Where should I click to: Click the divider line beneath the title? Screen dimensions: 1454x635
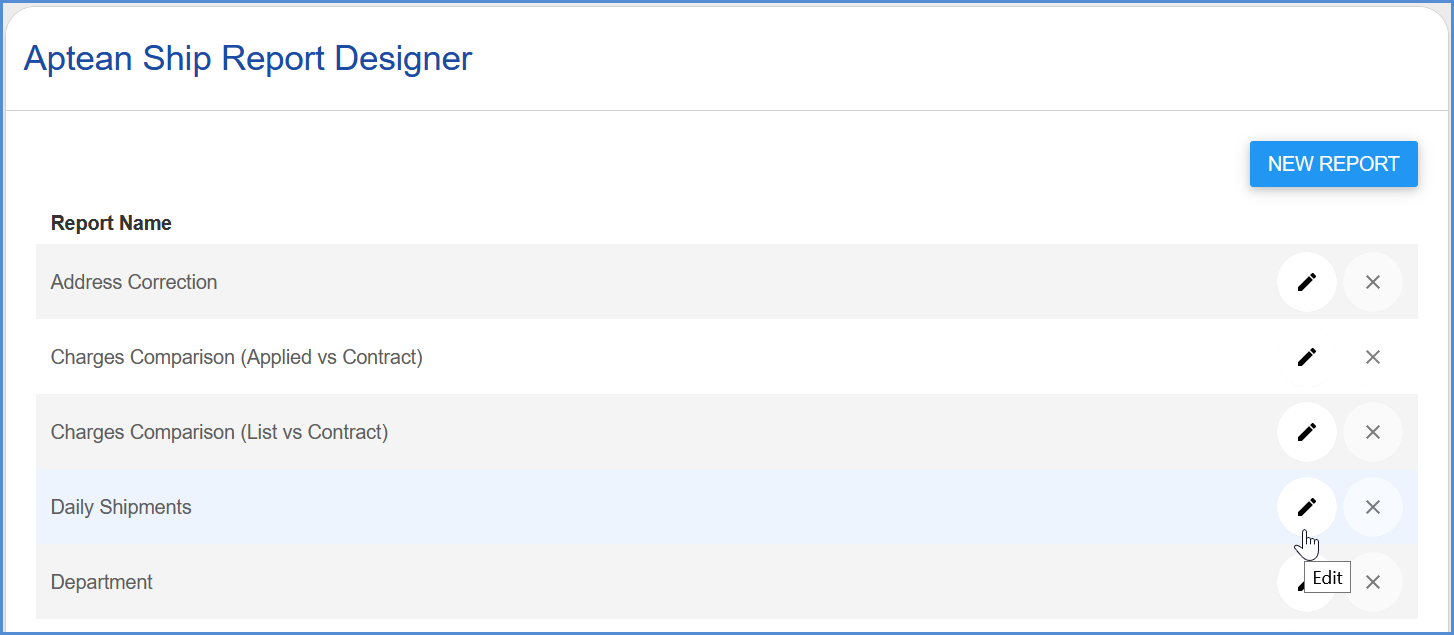click(x=727, y=110)
